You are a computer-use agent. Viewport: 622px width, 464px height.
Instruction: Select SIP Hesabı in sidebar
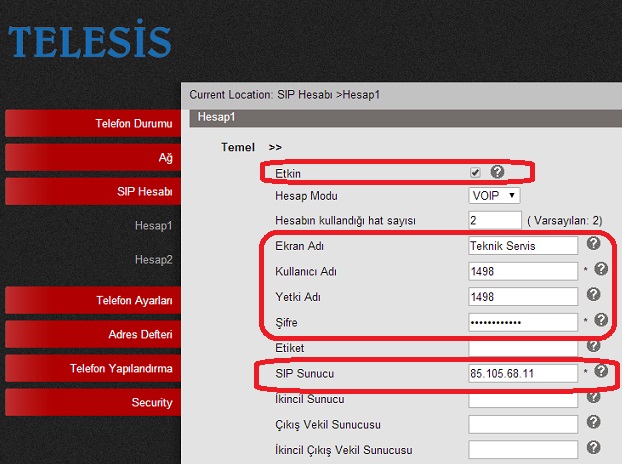click(91, 192)
